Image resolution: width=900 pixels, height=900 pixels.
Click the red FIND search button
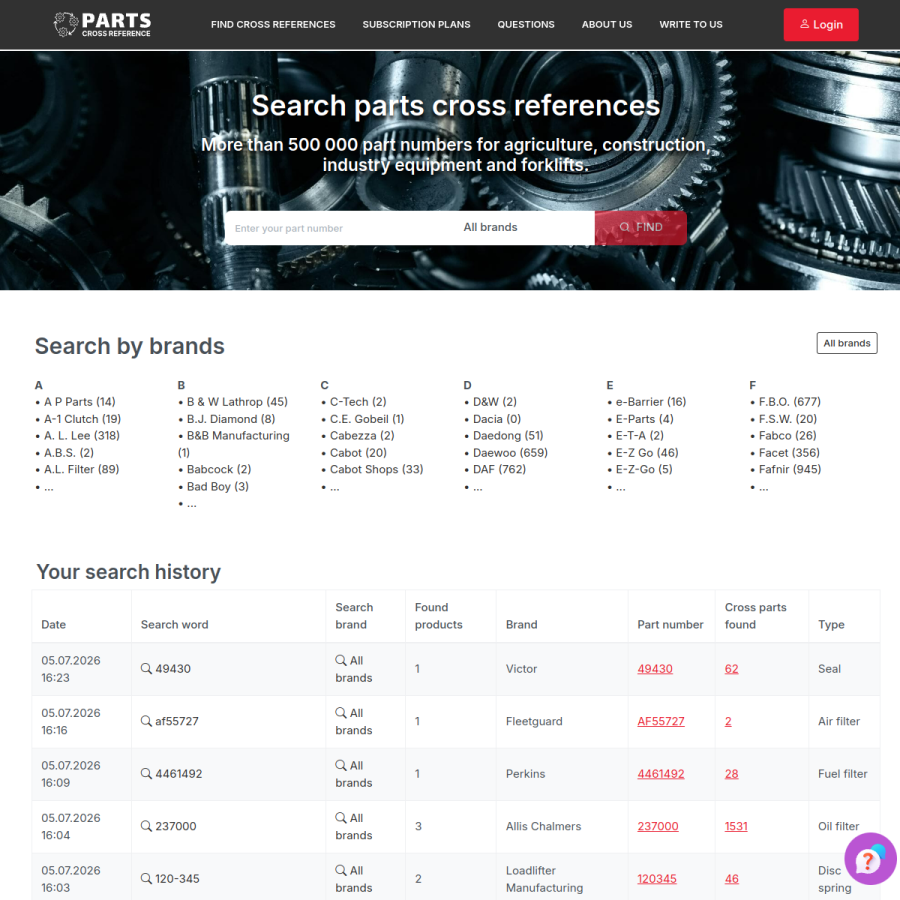click(x=641, y=227)
